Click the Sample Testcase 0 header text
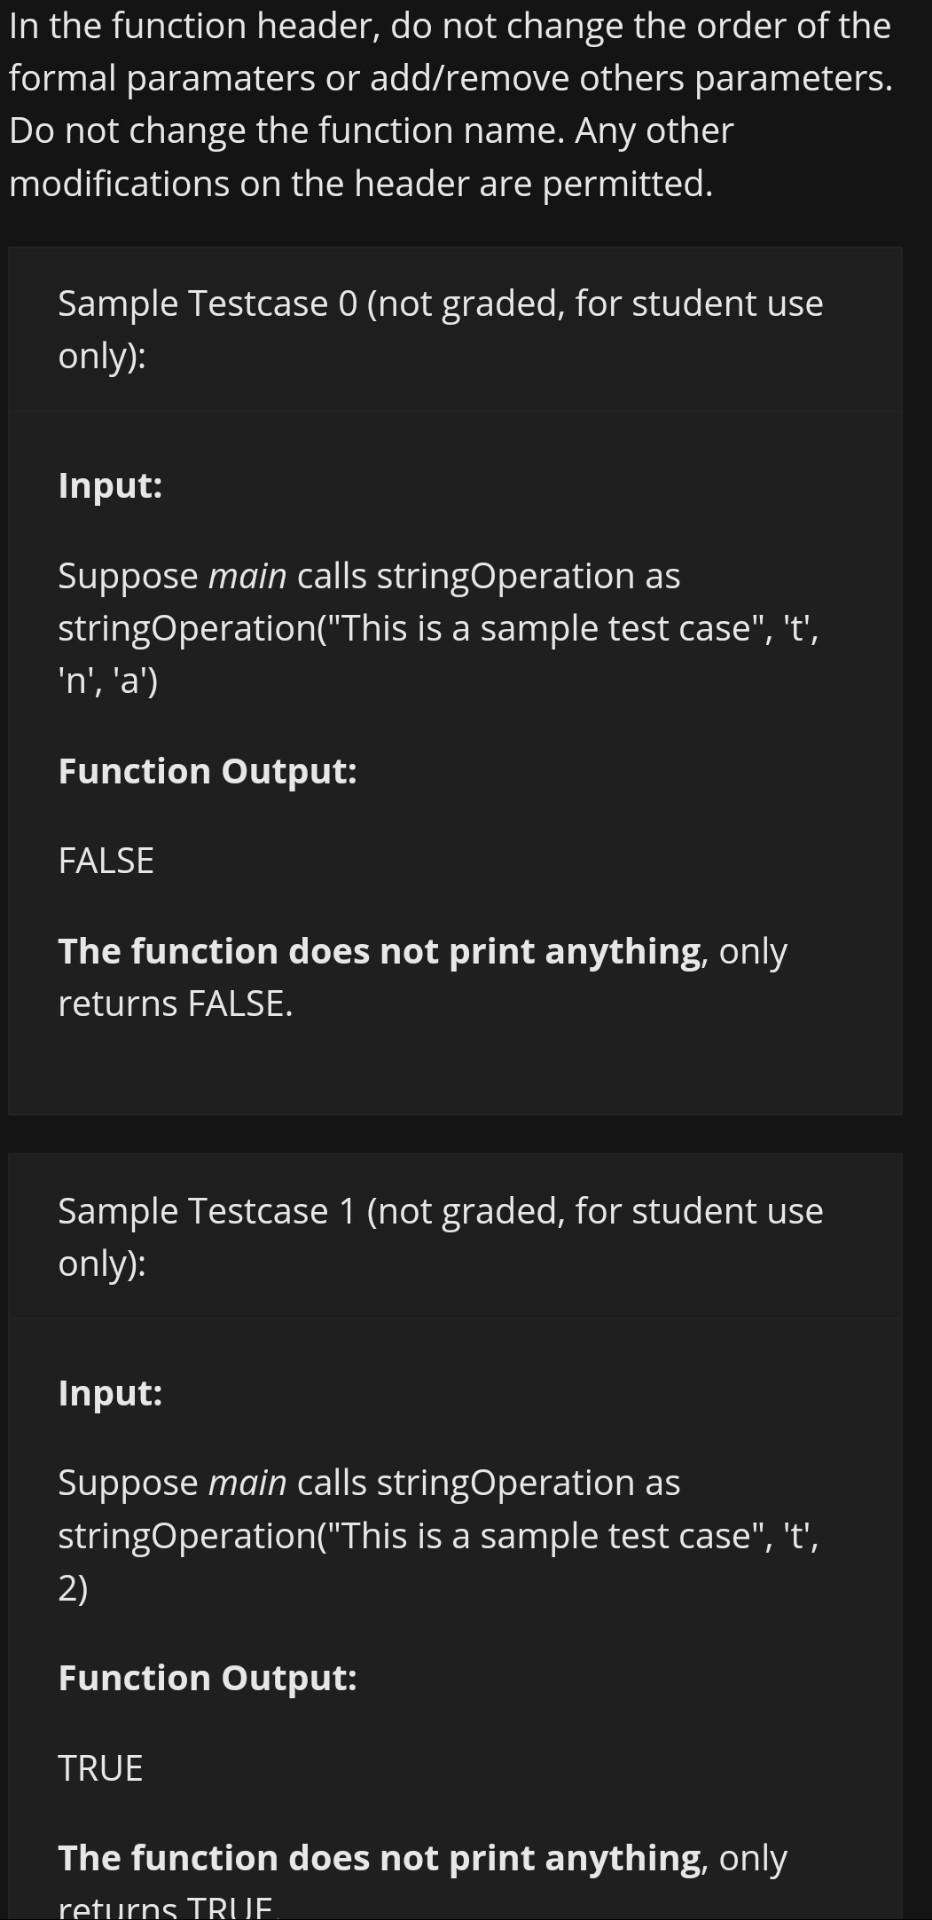 coord(440,329)
